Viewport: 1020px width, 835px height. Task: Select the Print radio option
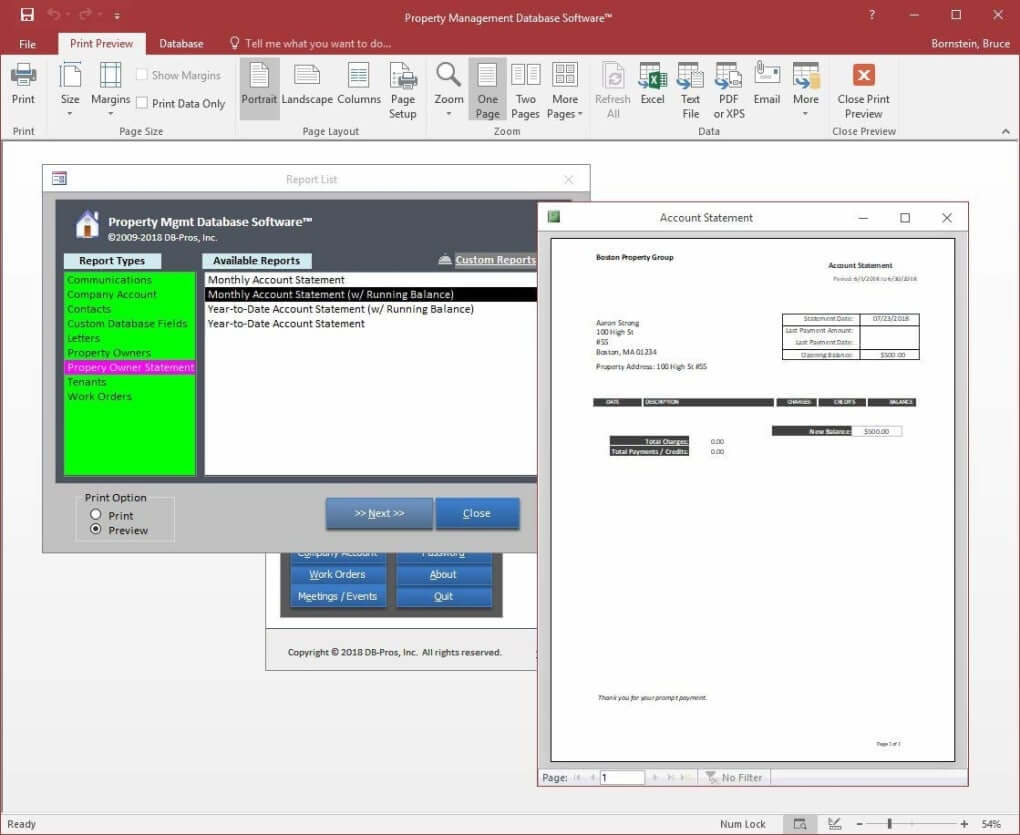coord(96,515)
